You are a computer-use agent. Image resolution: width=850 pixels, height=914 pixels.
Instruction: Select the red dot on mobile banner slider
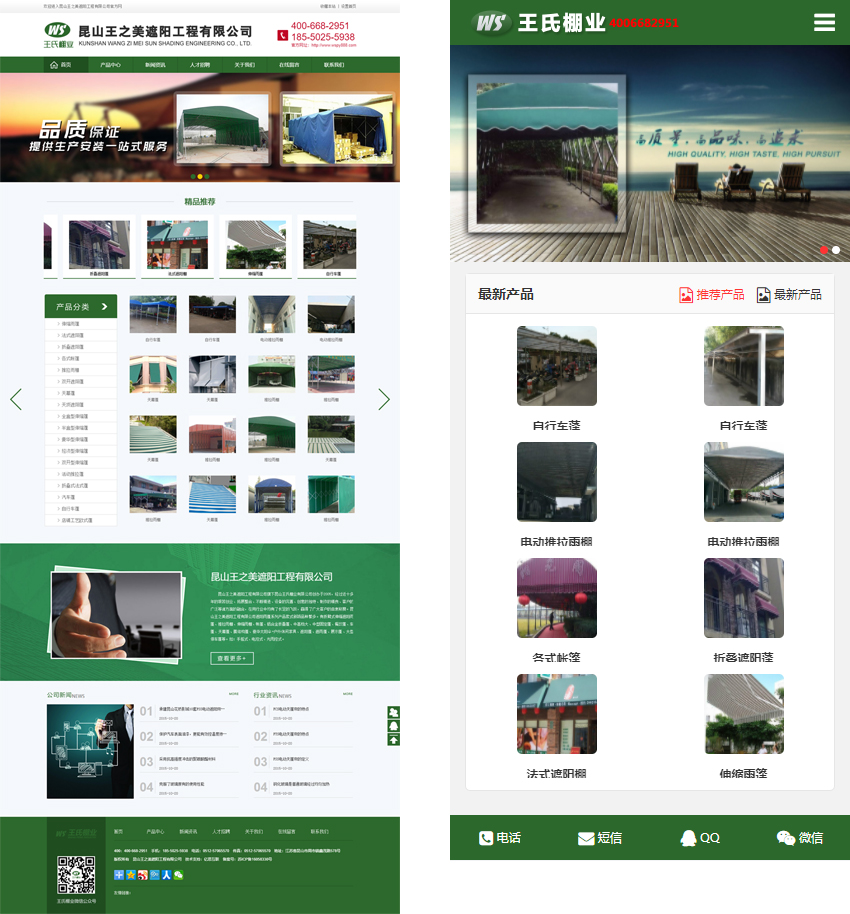click(x=824, y=250)
